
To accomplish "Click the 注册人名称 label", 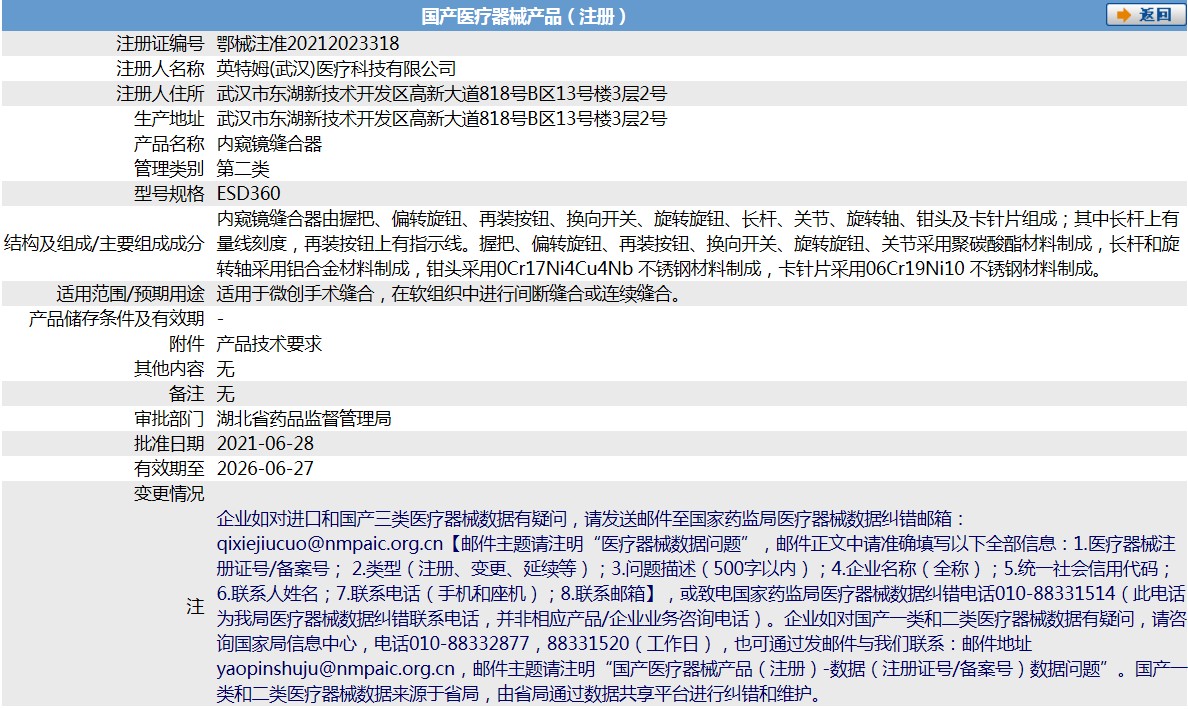I will [x=160, y=69].
